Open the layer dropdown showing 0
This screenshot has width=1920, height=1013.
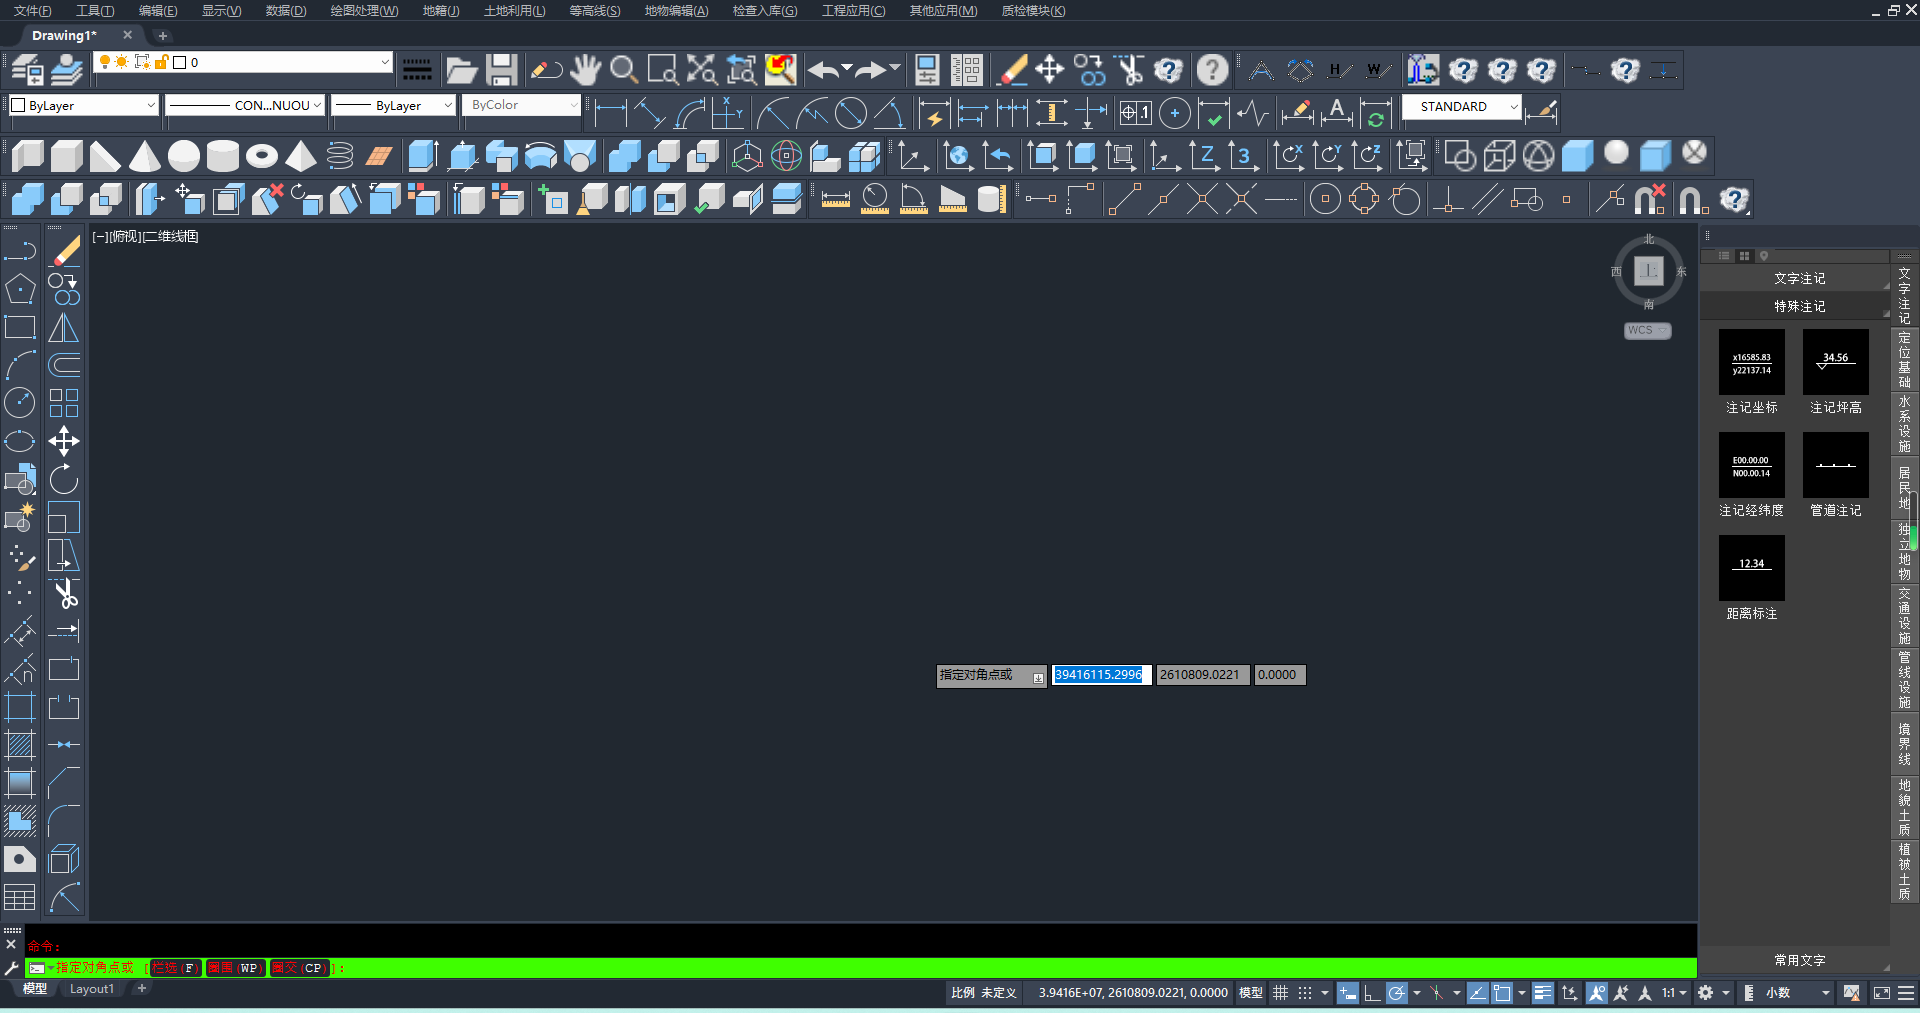241,62
